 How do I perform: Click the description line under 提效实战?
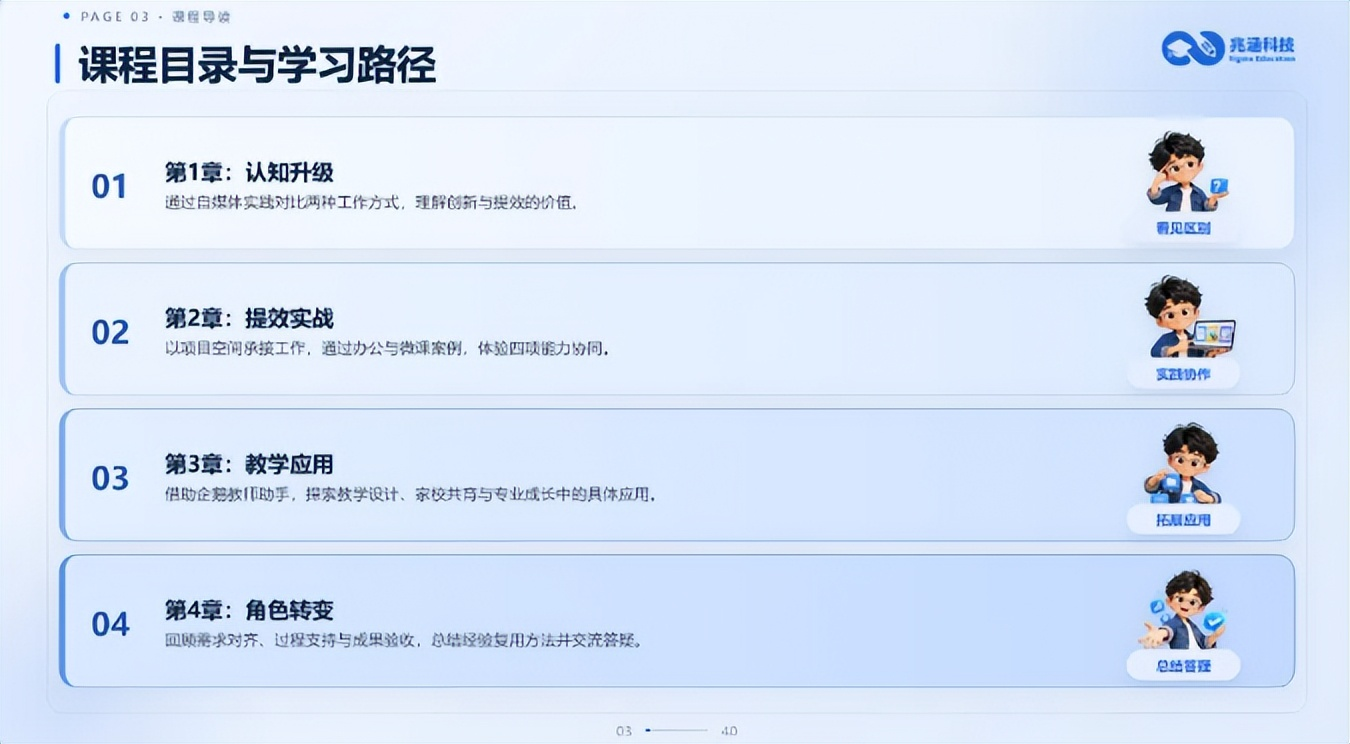(387, 349)
